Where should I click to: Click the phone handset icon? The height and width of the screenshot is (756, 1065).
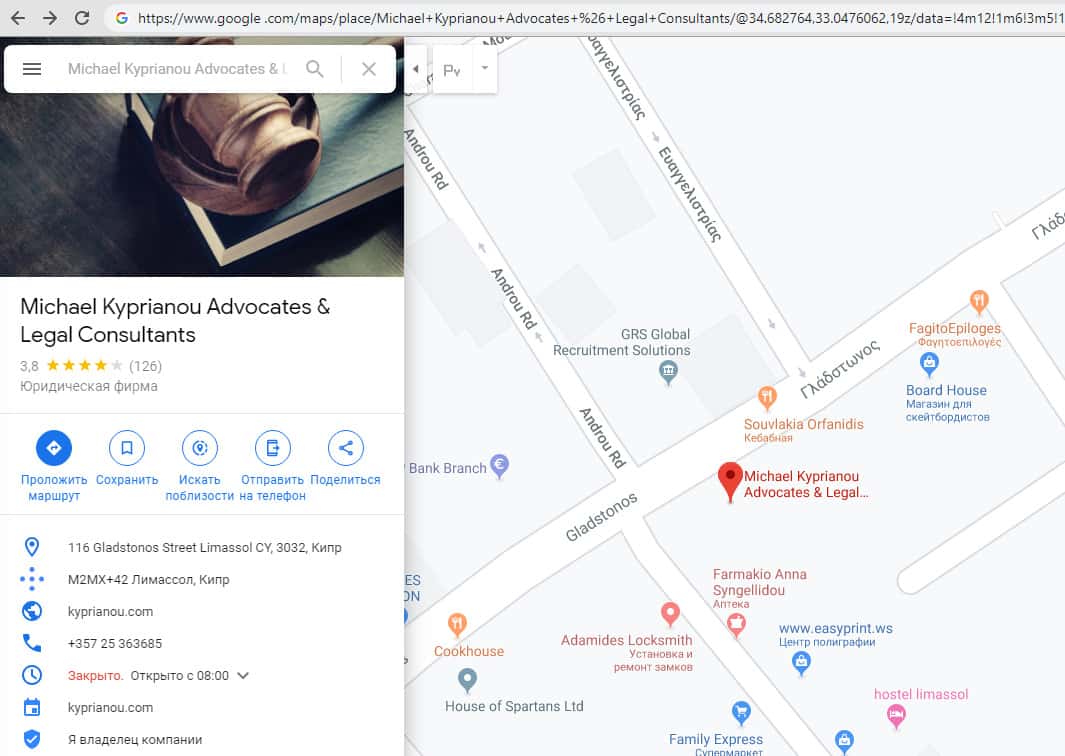(32, 643)
